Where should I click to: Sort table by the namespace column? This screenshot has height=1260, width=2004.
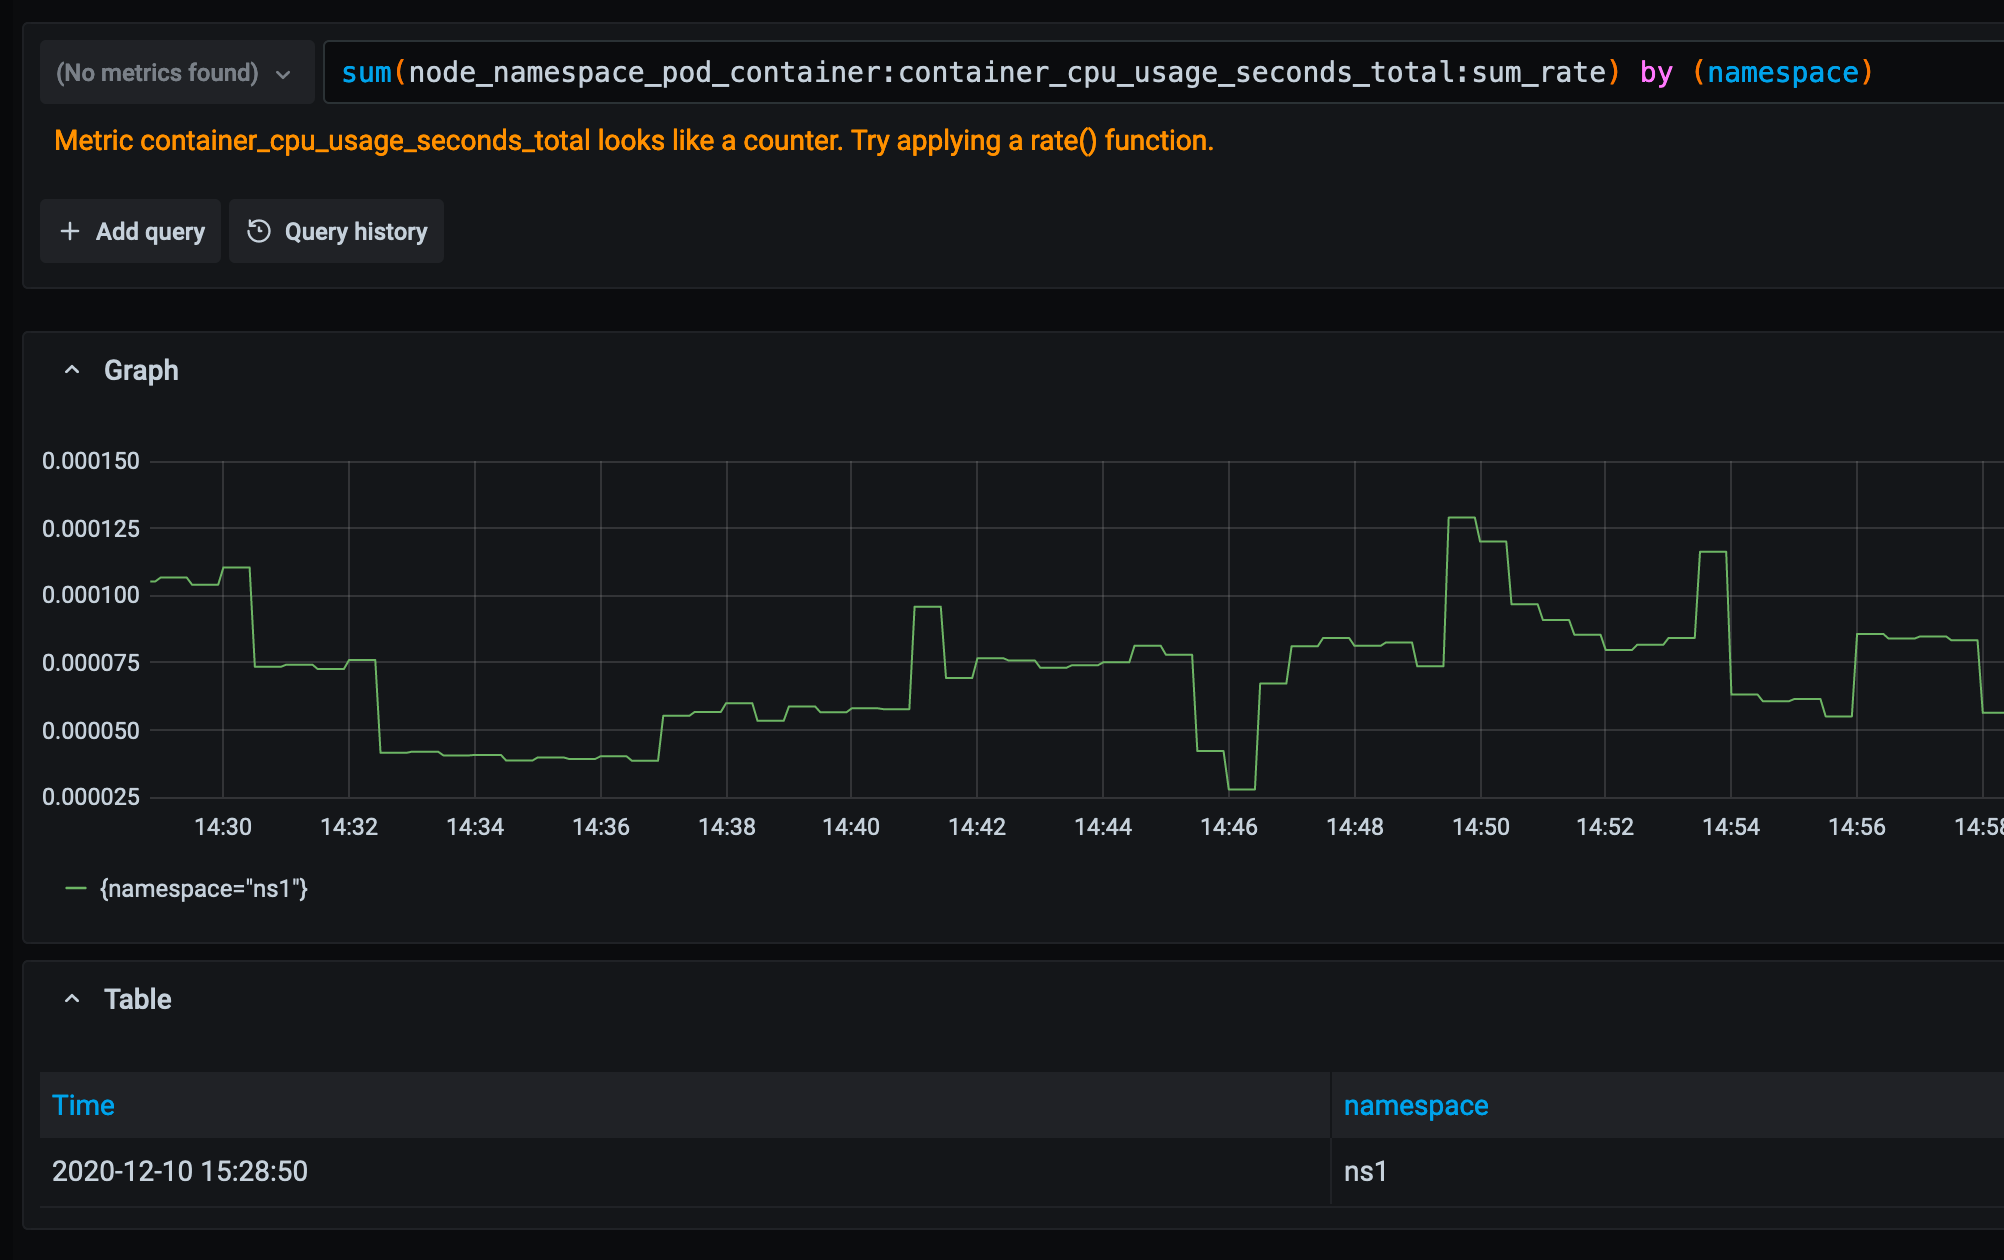coord(1415,1105)
